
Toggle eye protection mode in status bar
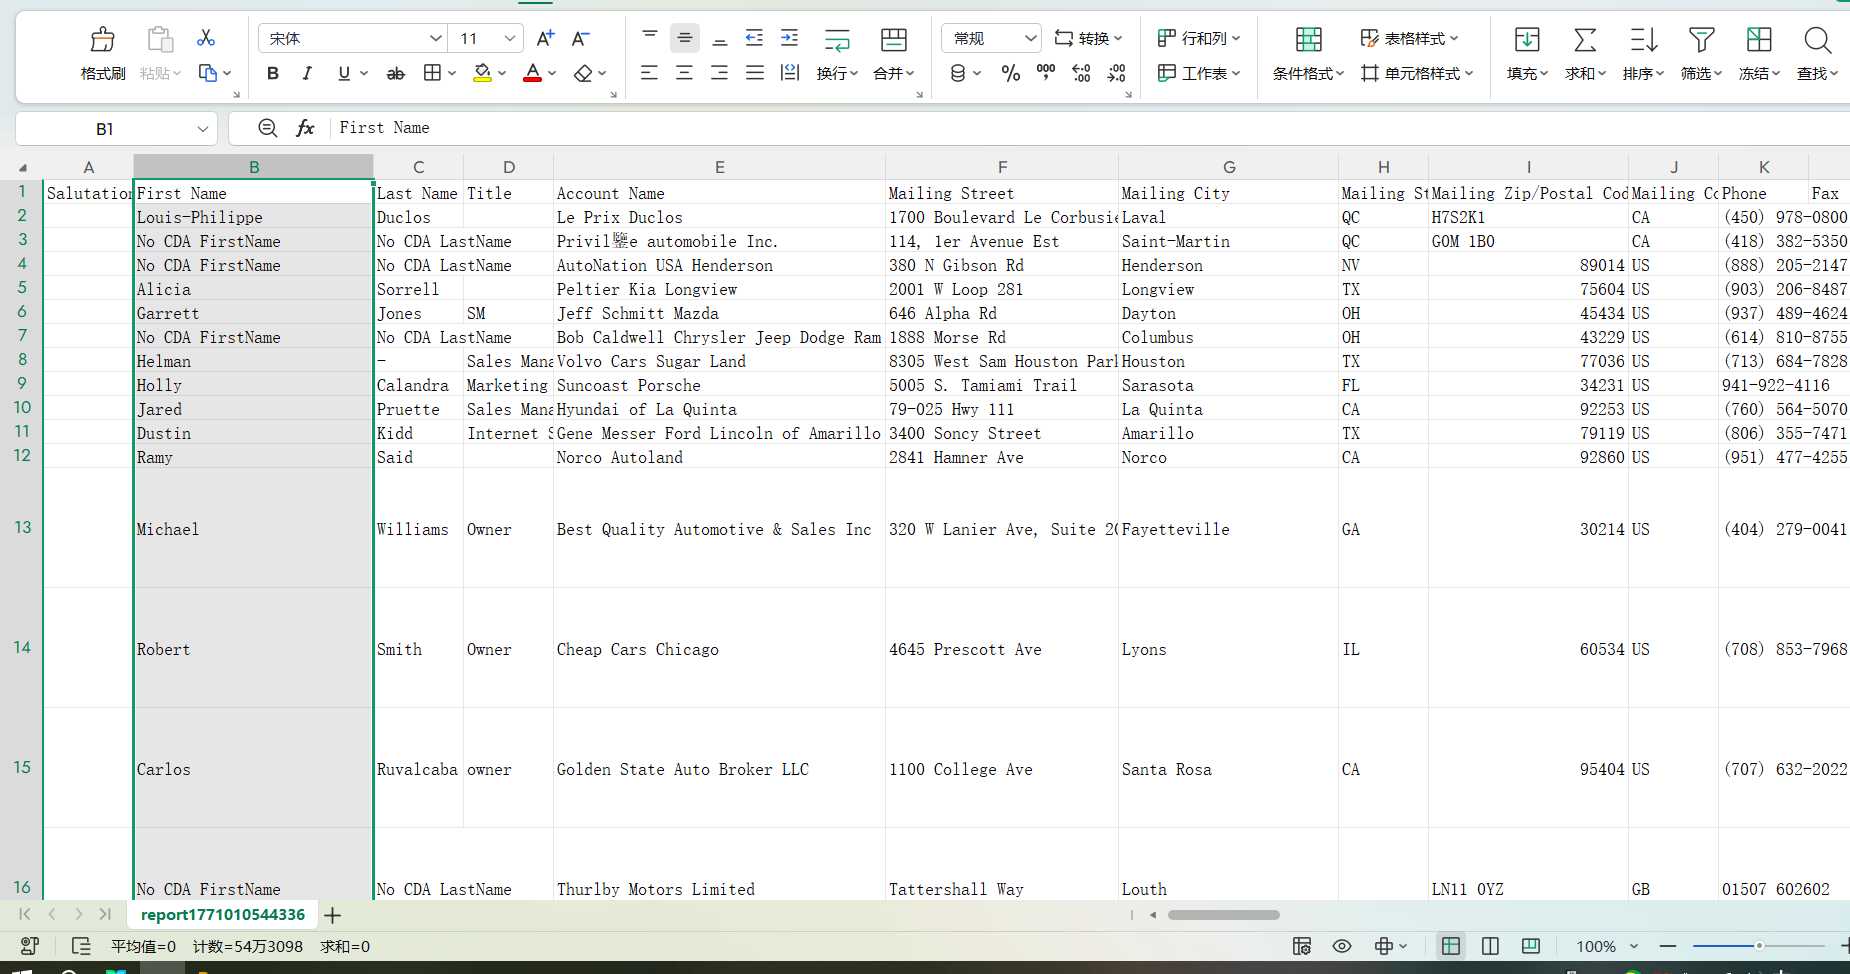click(x=1342, y=946)
